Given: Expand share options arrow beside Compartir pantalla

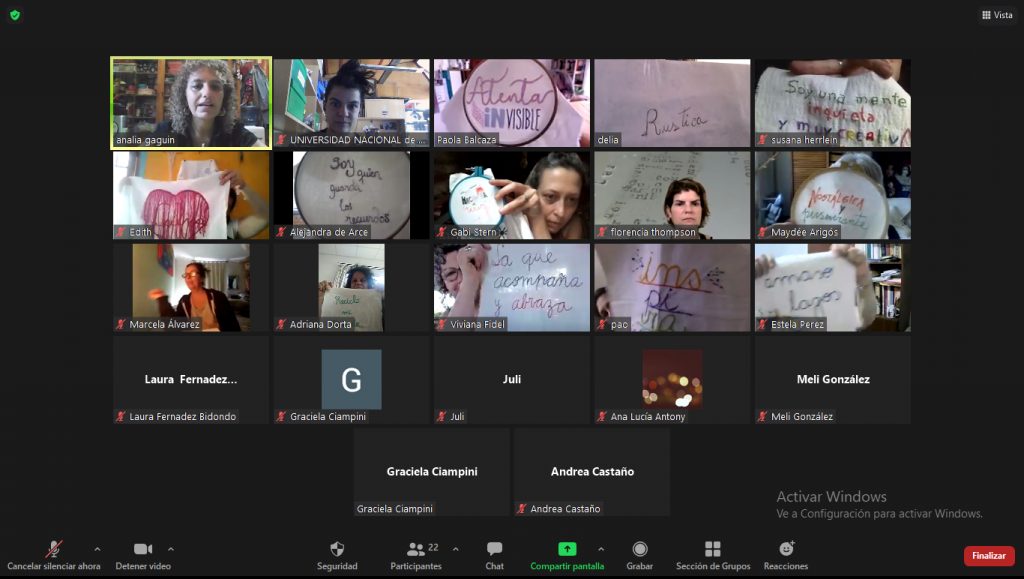Looking at the screenshot, I should (601, 549).
